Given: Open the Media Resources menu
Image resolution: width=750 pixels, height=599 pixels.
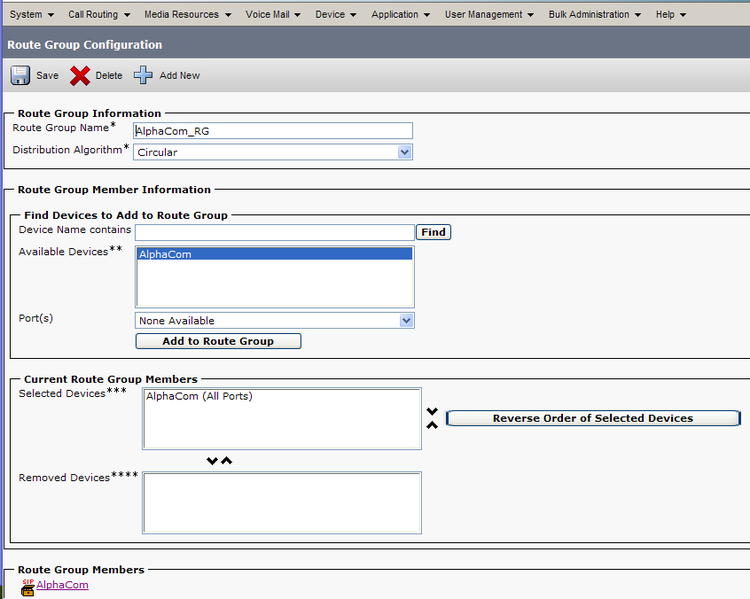Looking at the screenshot, I should pyautogui.click(x=187, y=15).
